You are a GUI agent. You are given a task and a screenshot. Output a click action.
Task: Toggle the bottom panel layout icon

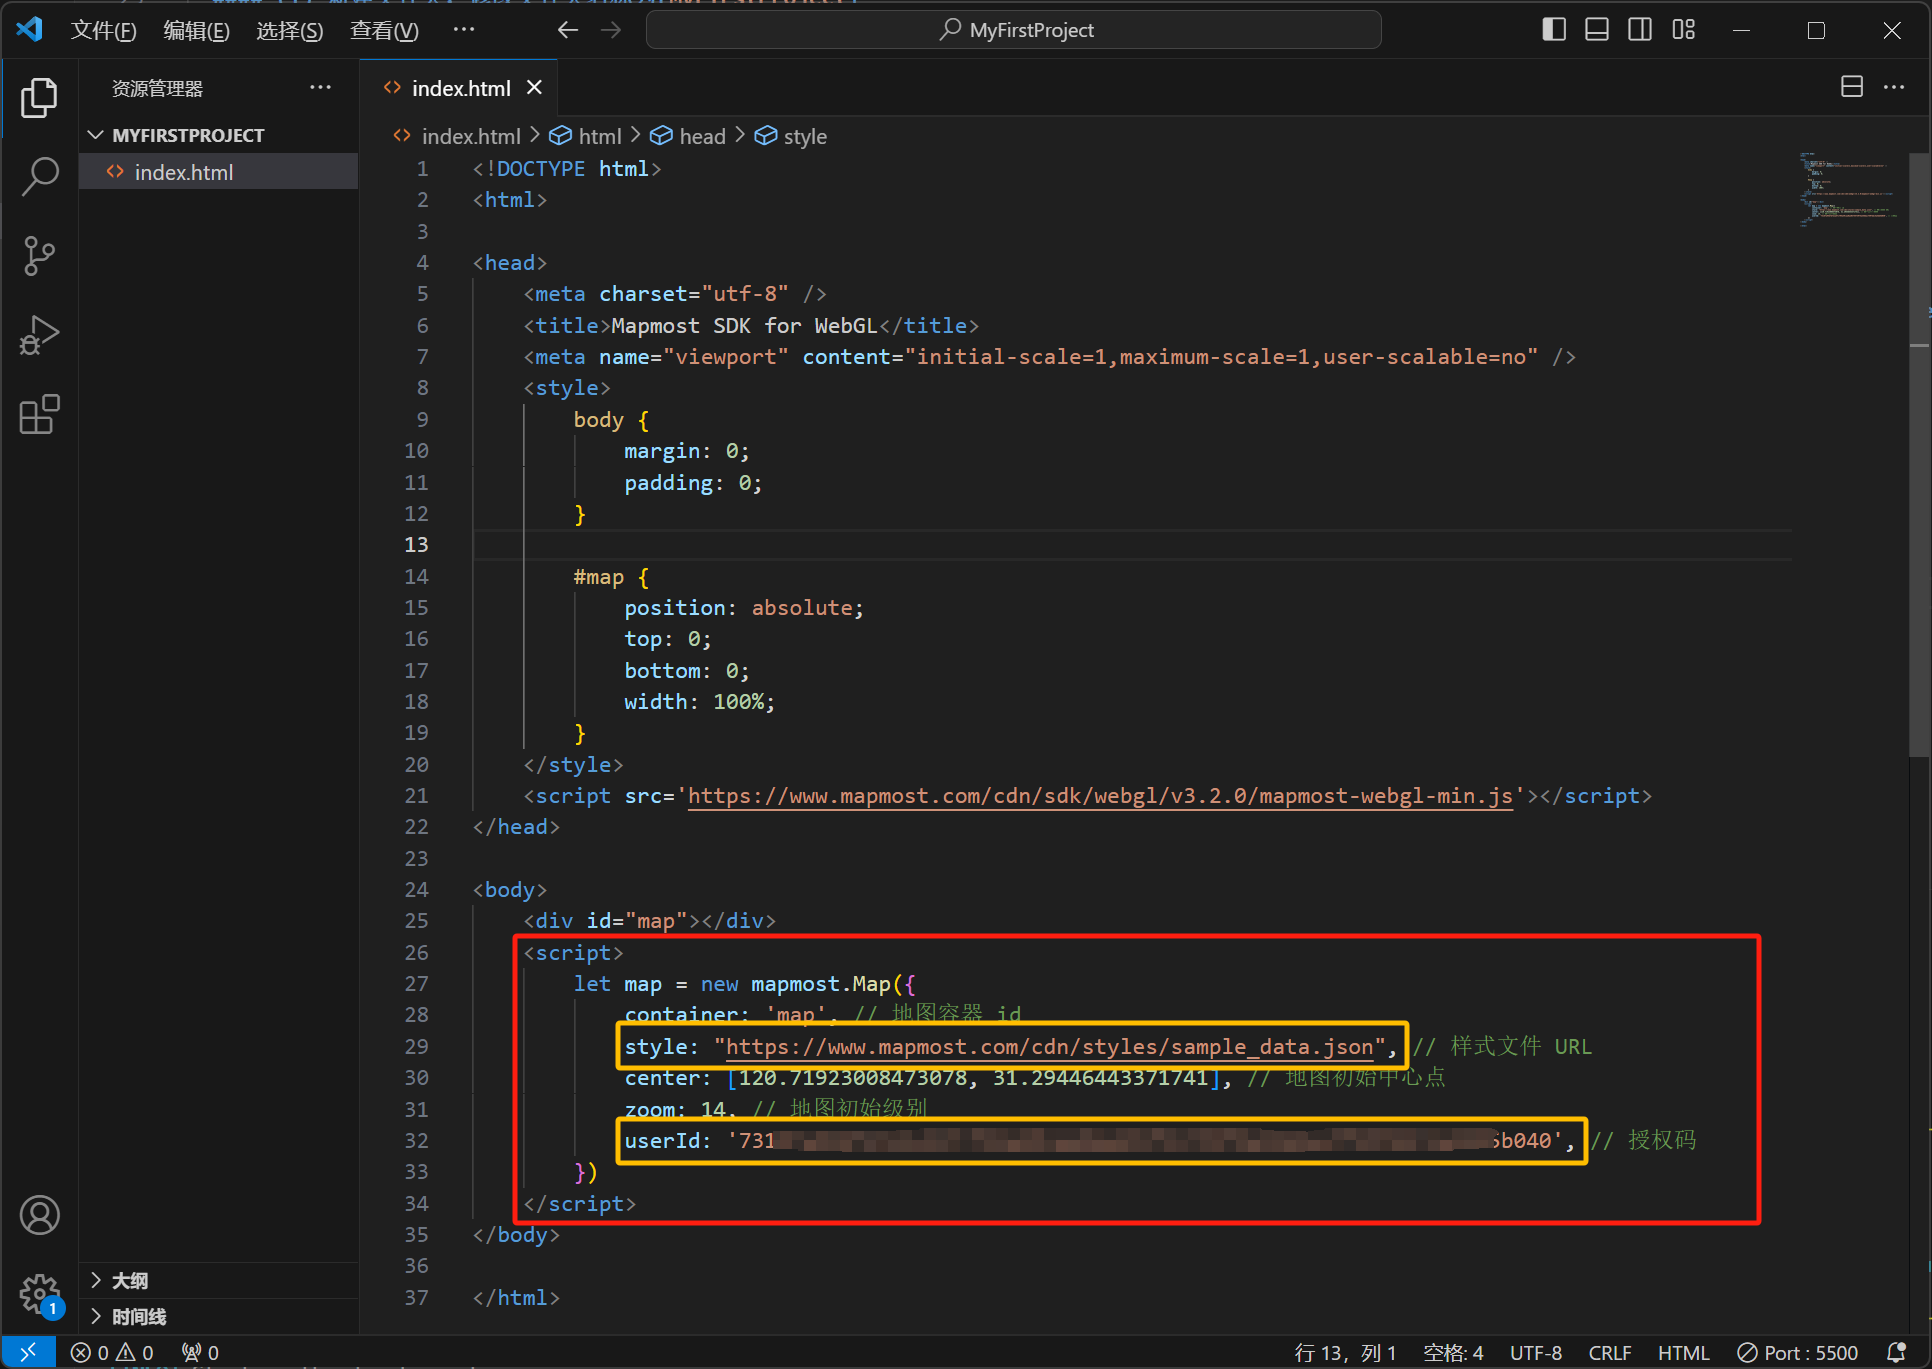pos(1597,30)
